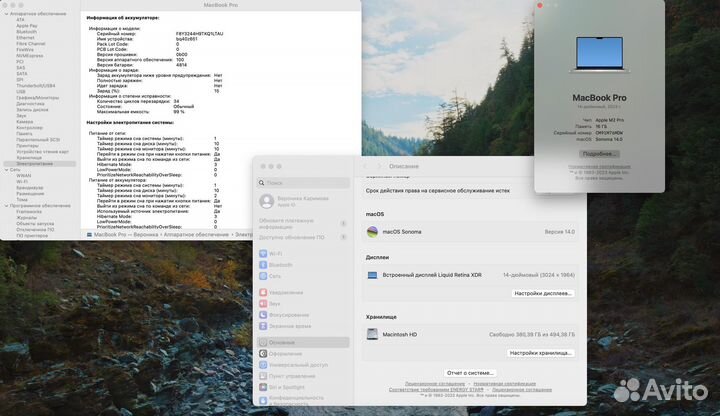
Task: Select Память in hardware list
Action: (x=24, y=134)
